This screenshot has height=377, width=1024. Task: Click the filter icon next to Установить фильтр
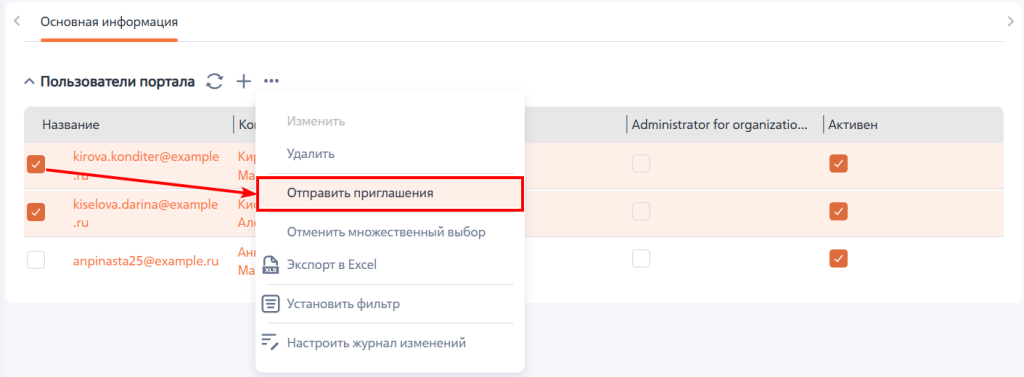pyautogui.click(x=270, y=304)
